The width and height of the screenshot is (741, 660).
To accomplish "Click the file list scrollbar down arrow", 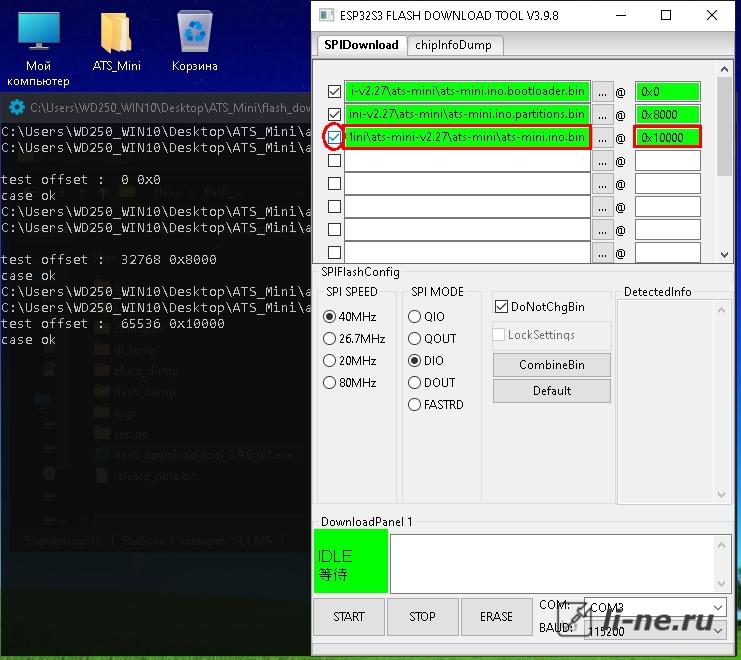I will pyautogui.click(x=724, y=255).
